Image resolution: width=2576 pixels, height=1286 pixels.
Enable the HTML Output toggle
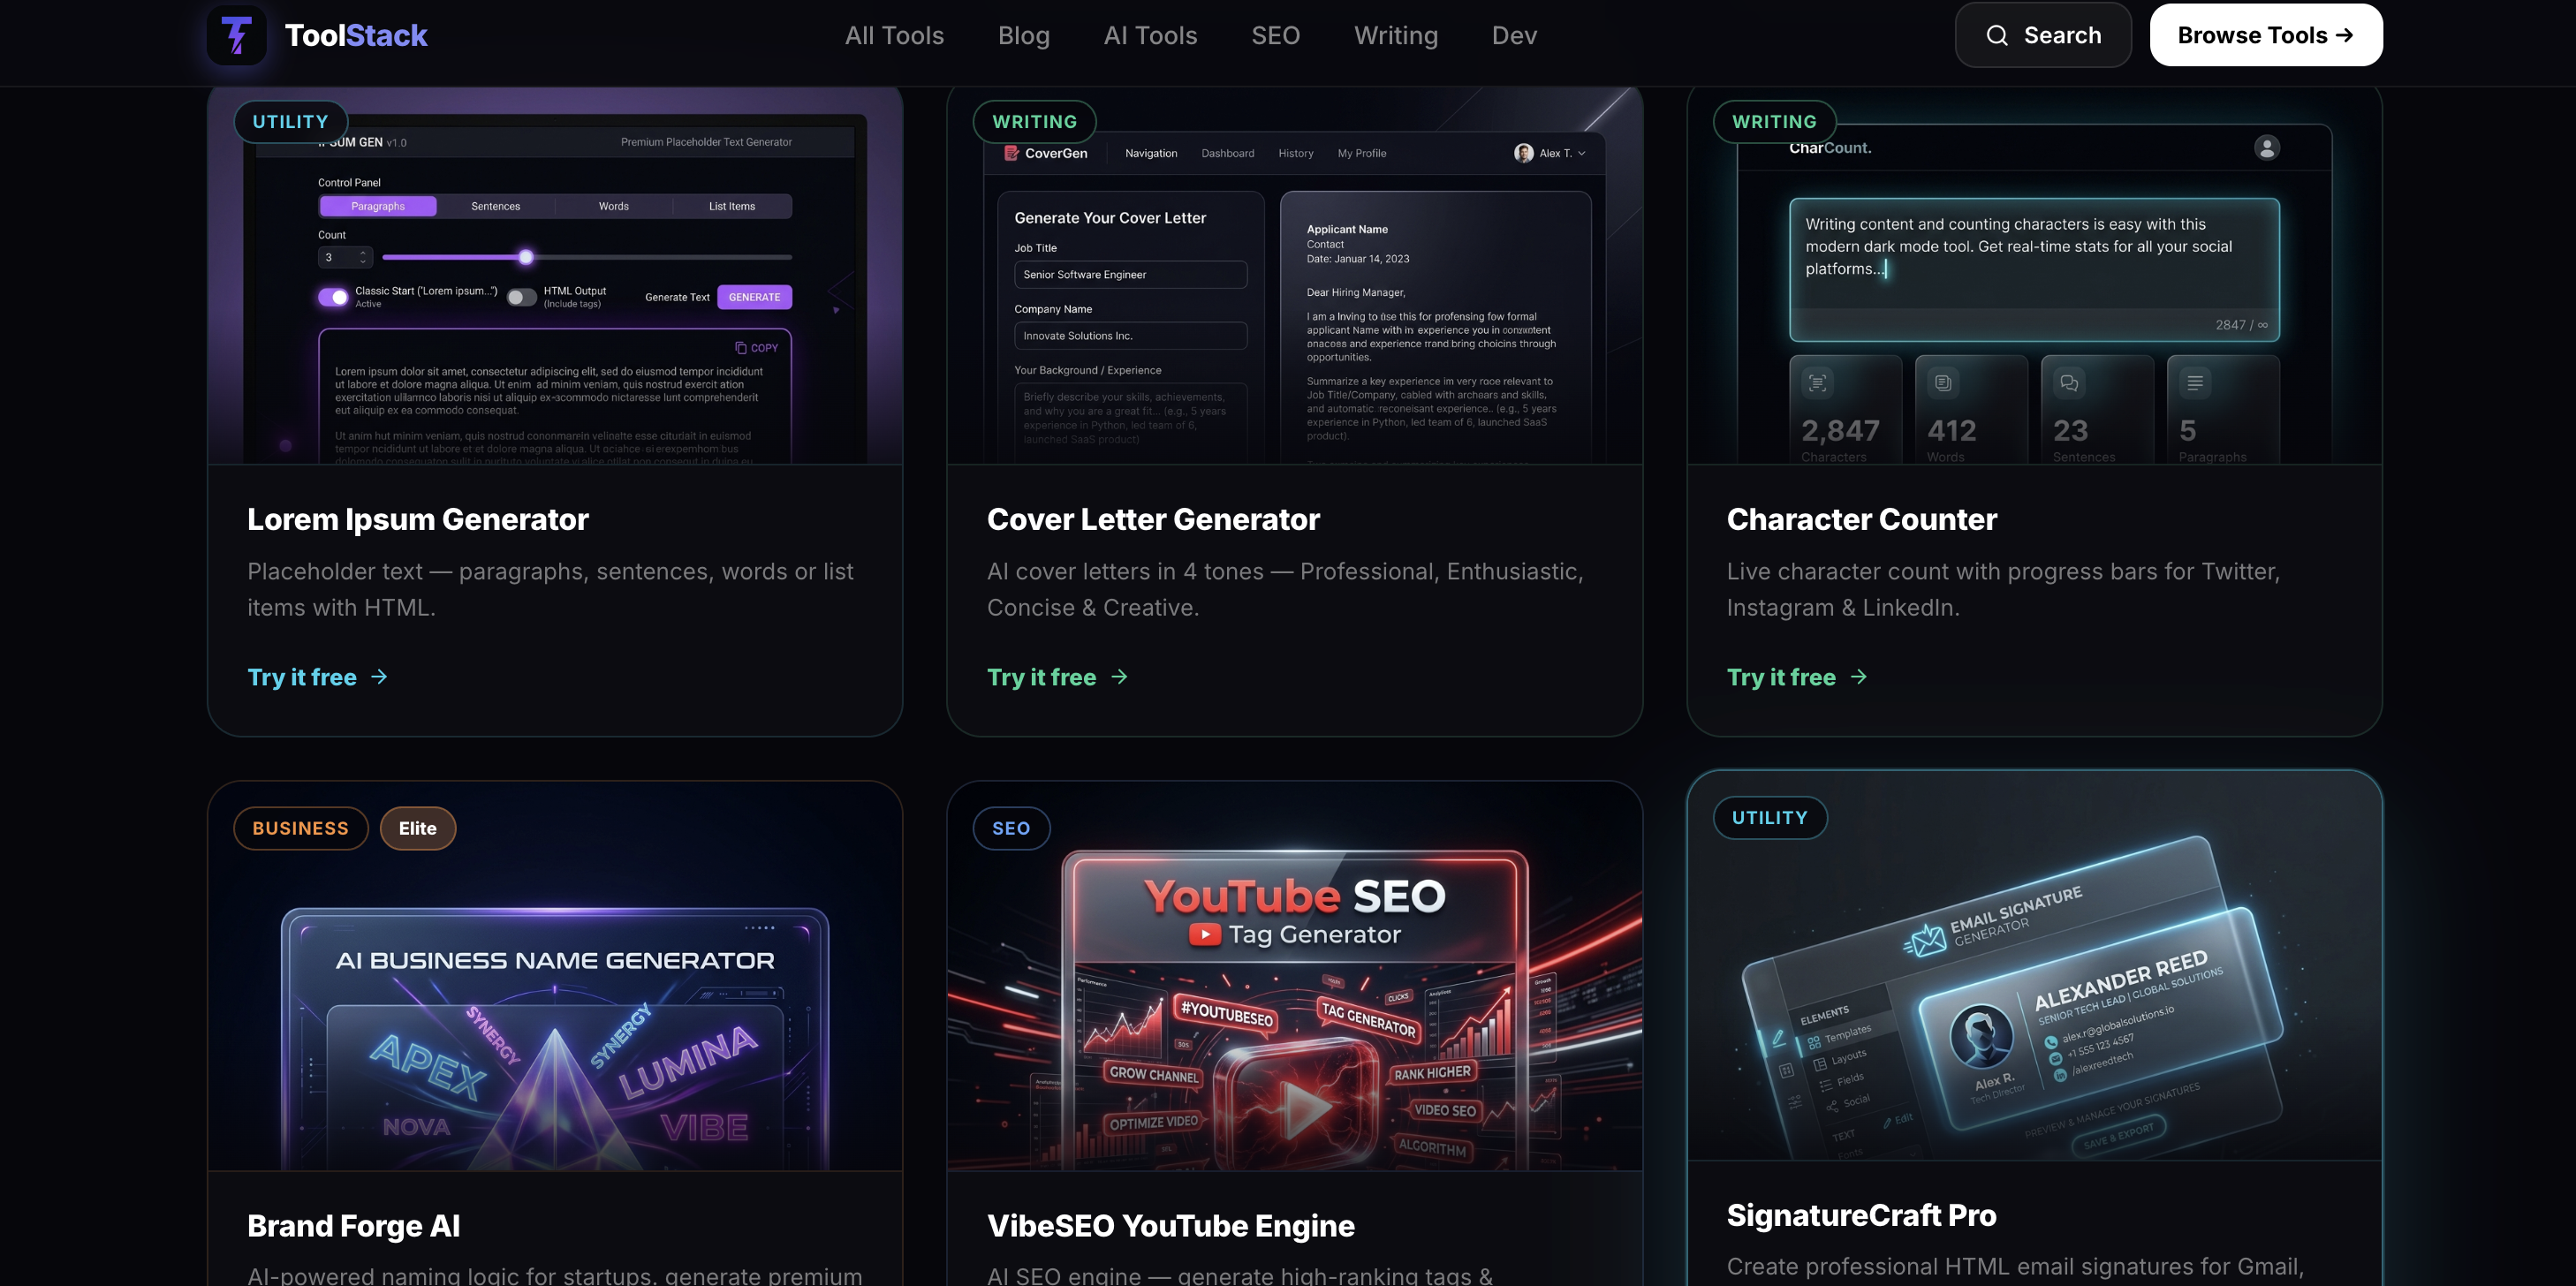click(x=521, y=297)
